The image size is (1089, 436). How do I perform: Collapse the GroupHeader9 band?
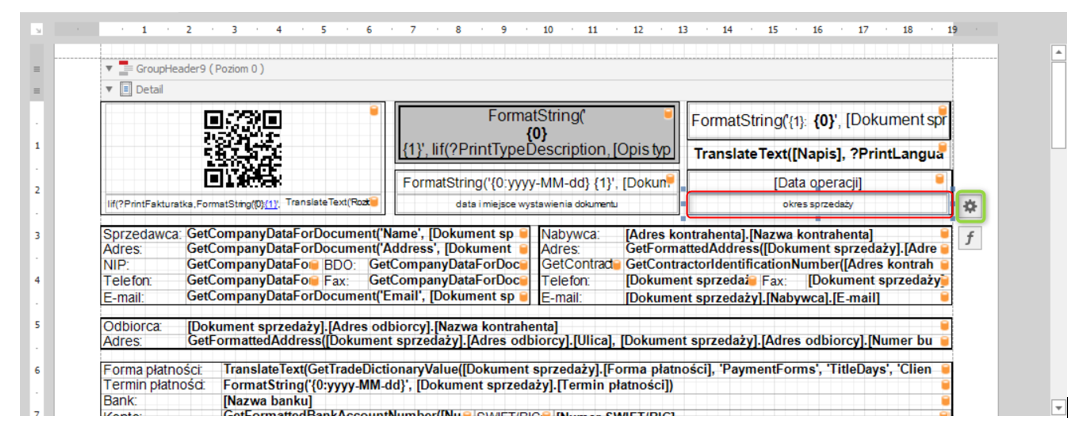109,69
